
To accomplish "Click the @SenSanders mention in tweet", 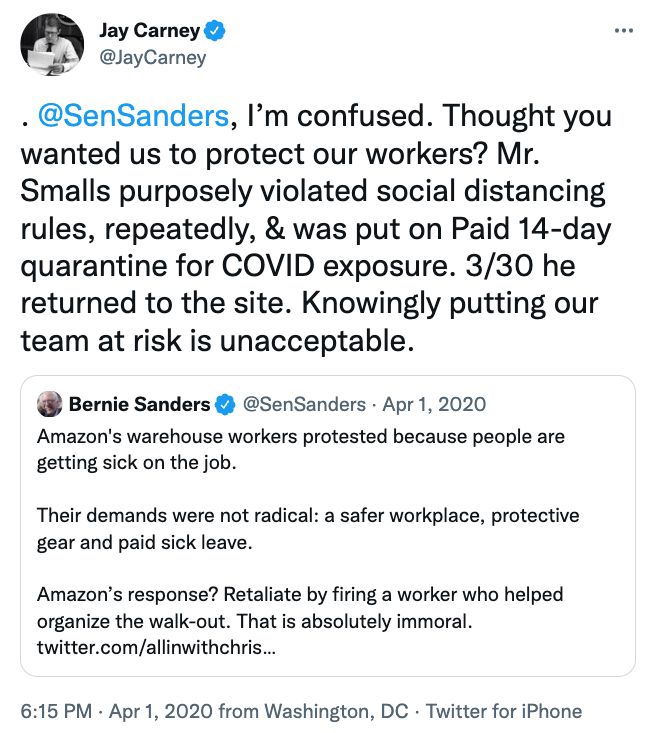I will [132, 116].
